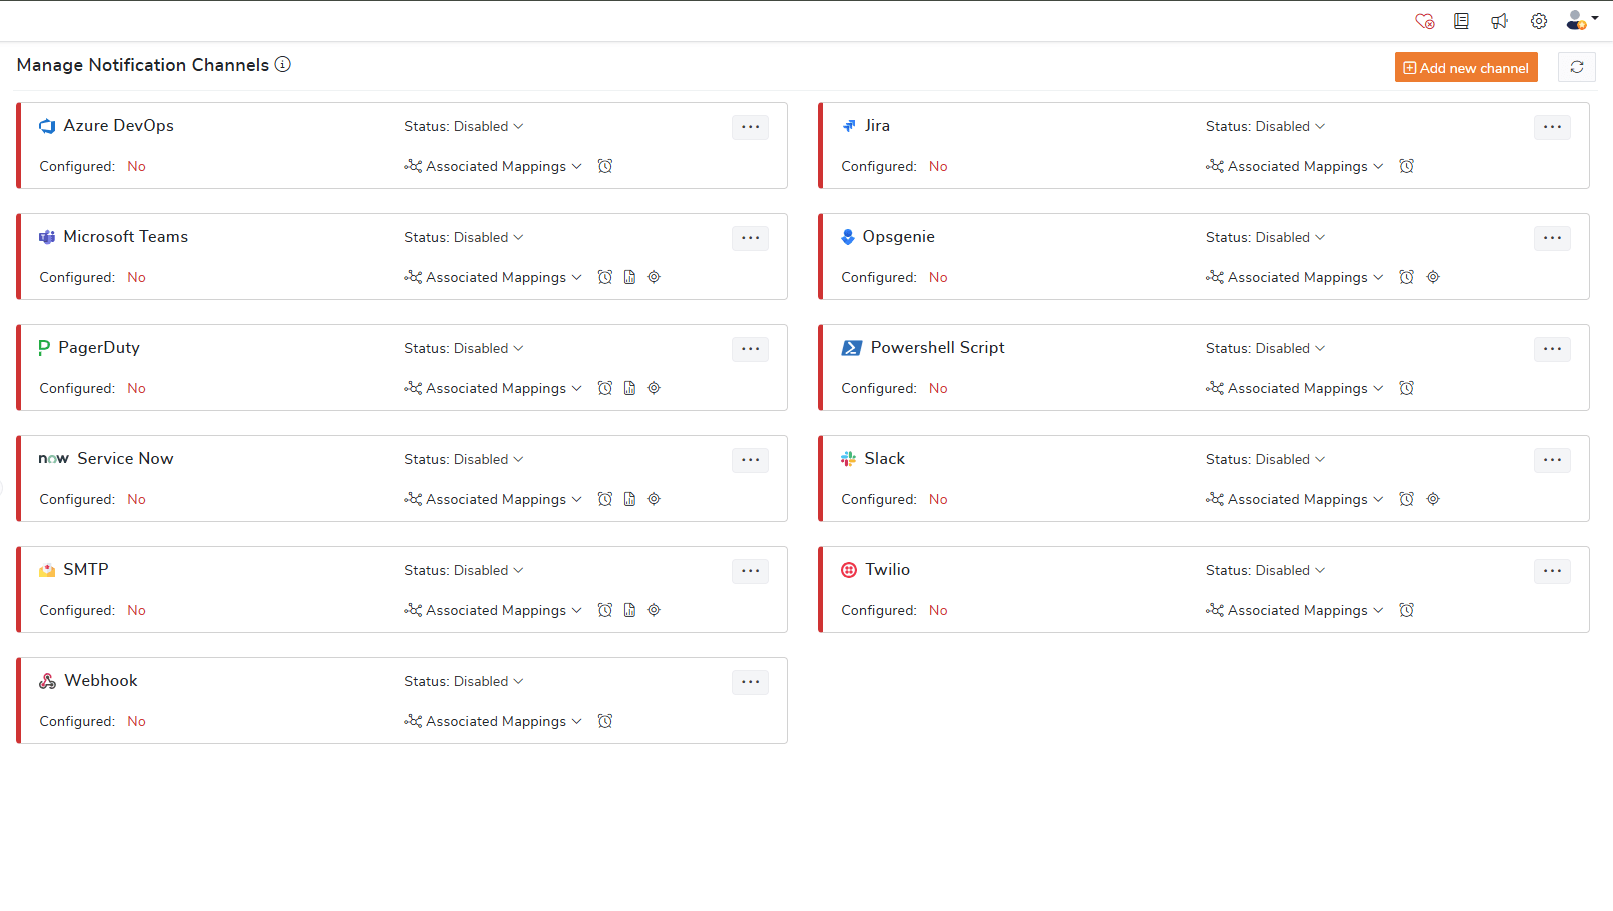Open the announcements megaphone icon
This screenshot has width=1613, height=911.
pyautogui.click(x=1499, y=21)
